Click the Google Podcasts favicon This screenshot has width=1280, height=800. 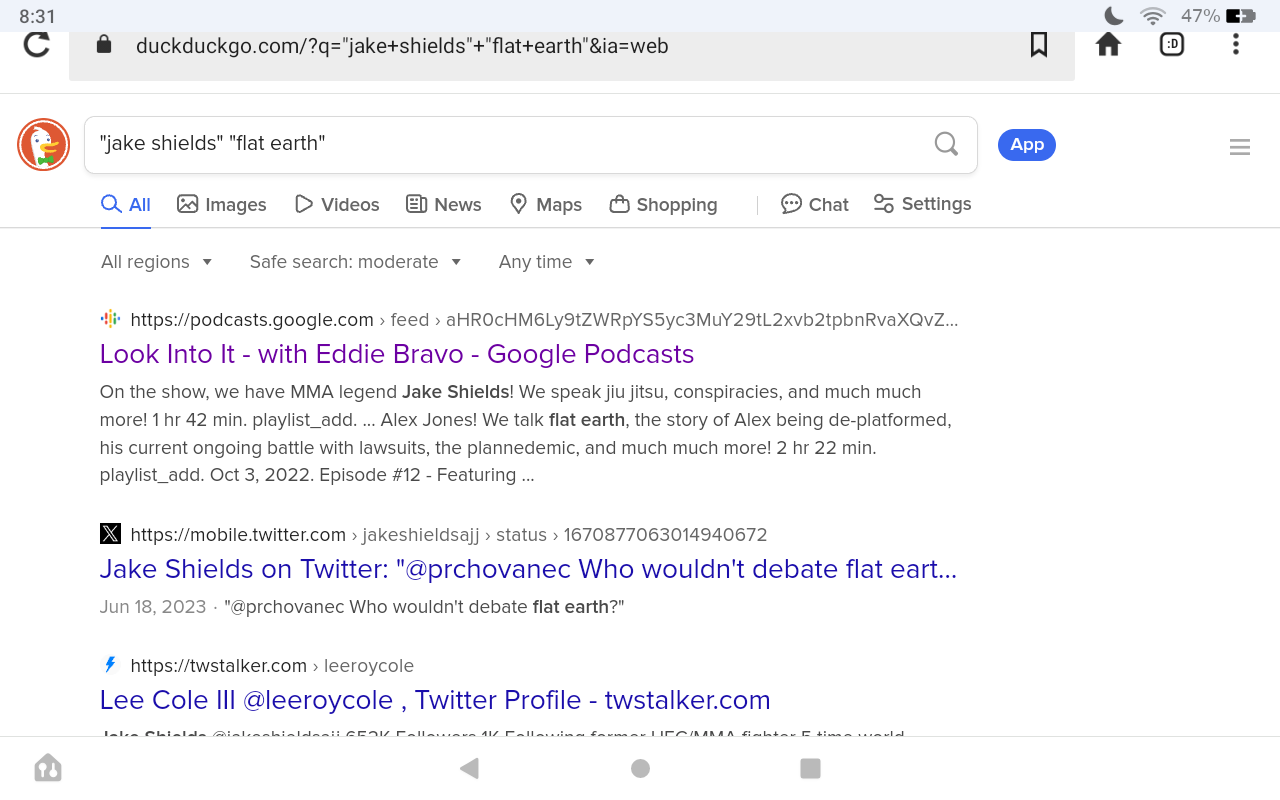(110, 320)
